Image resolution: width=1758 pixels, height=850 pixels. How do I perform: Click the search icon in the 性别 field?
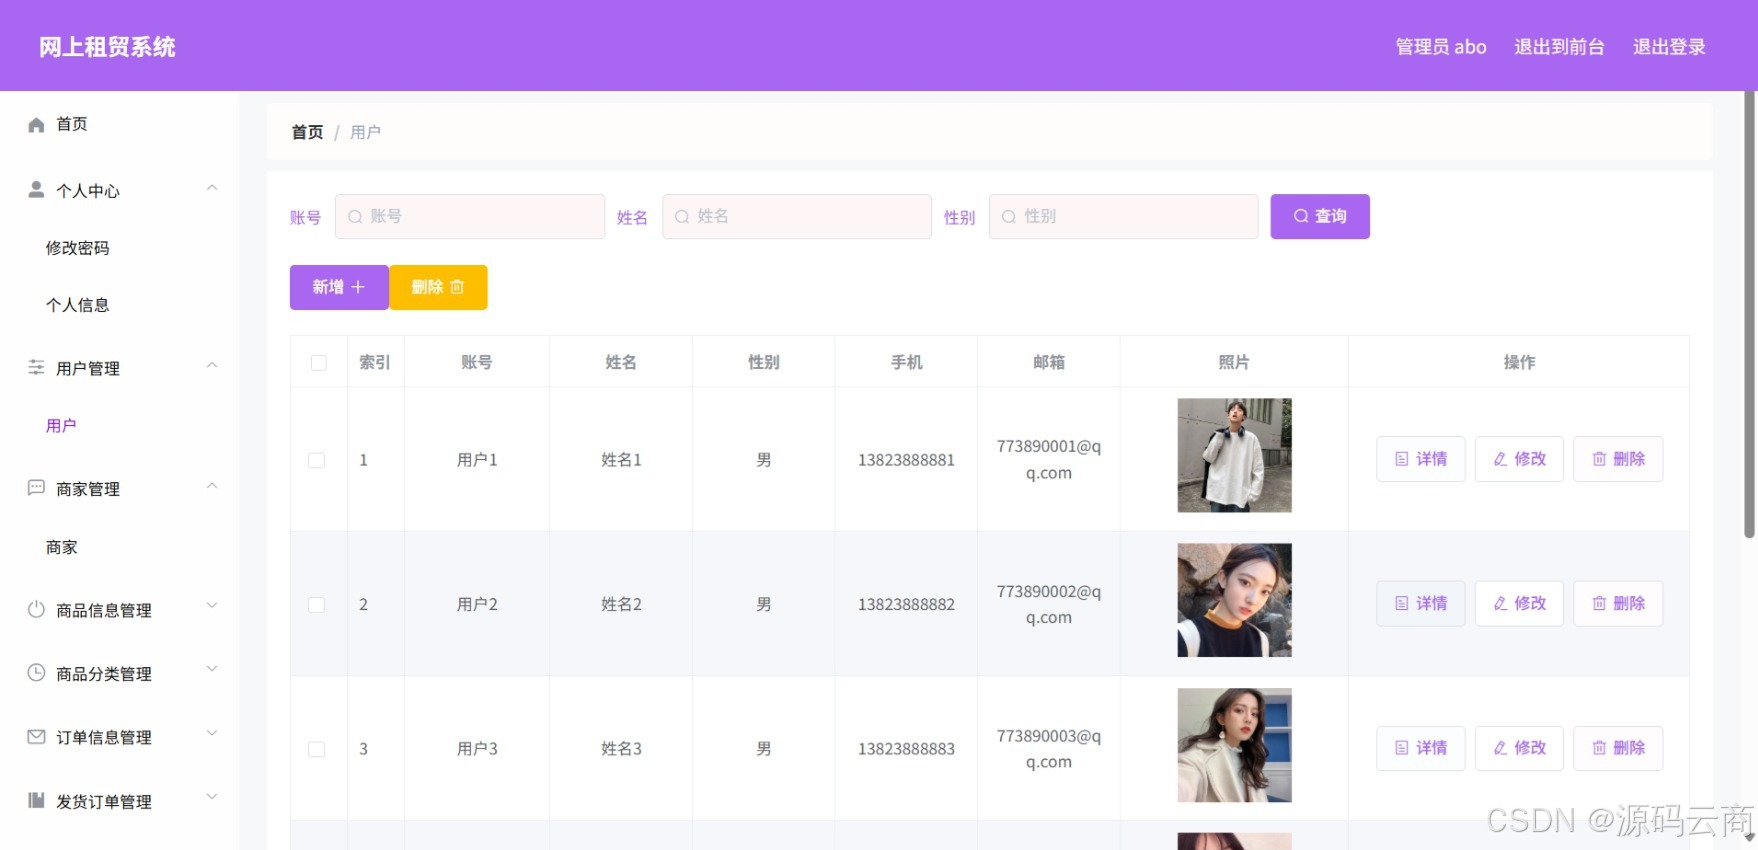point(1009,216)
